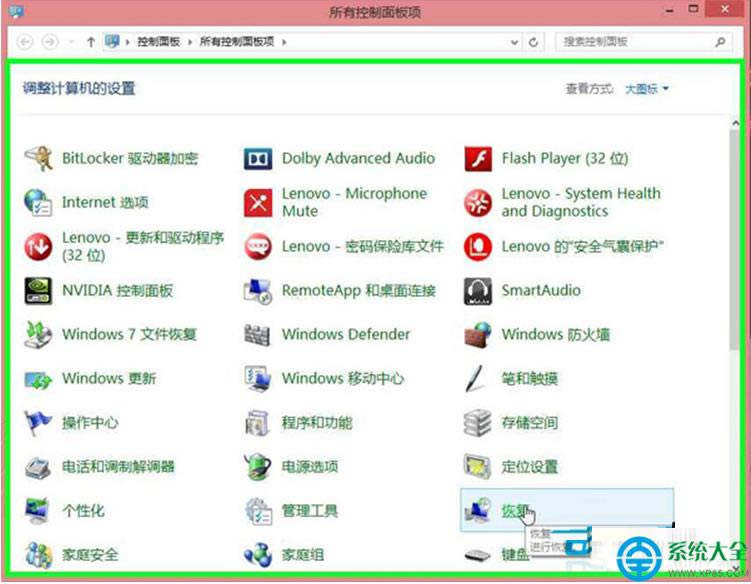Screen dimensions: 751x584
Task: Open the 家庭组 spheres icon
Action: (x=258, y=555)
